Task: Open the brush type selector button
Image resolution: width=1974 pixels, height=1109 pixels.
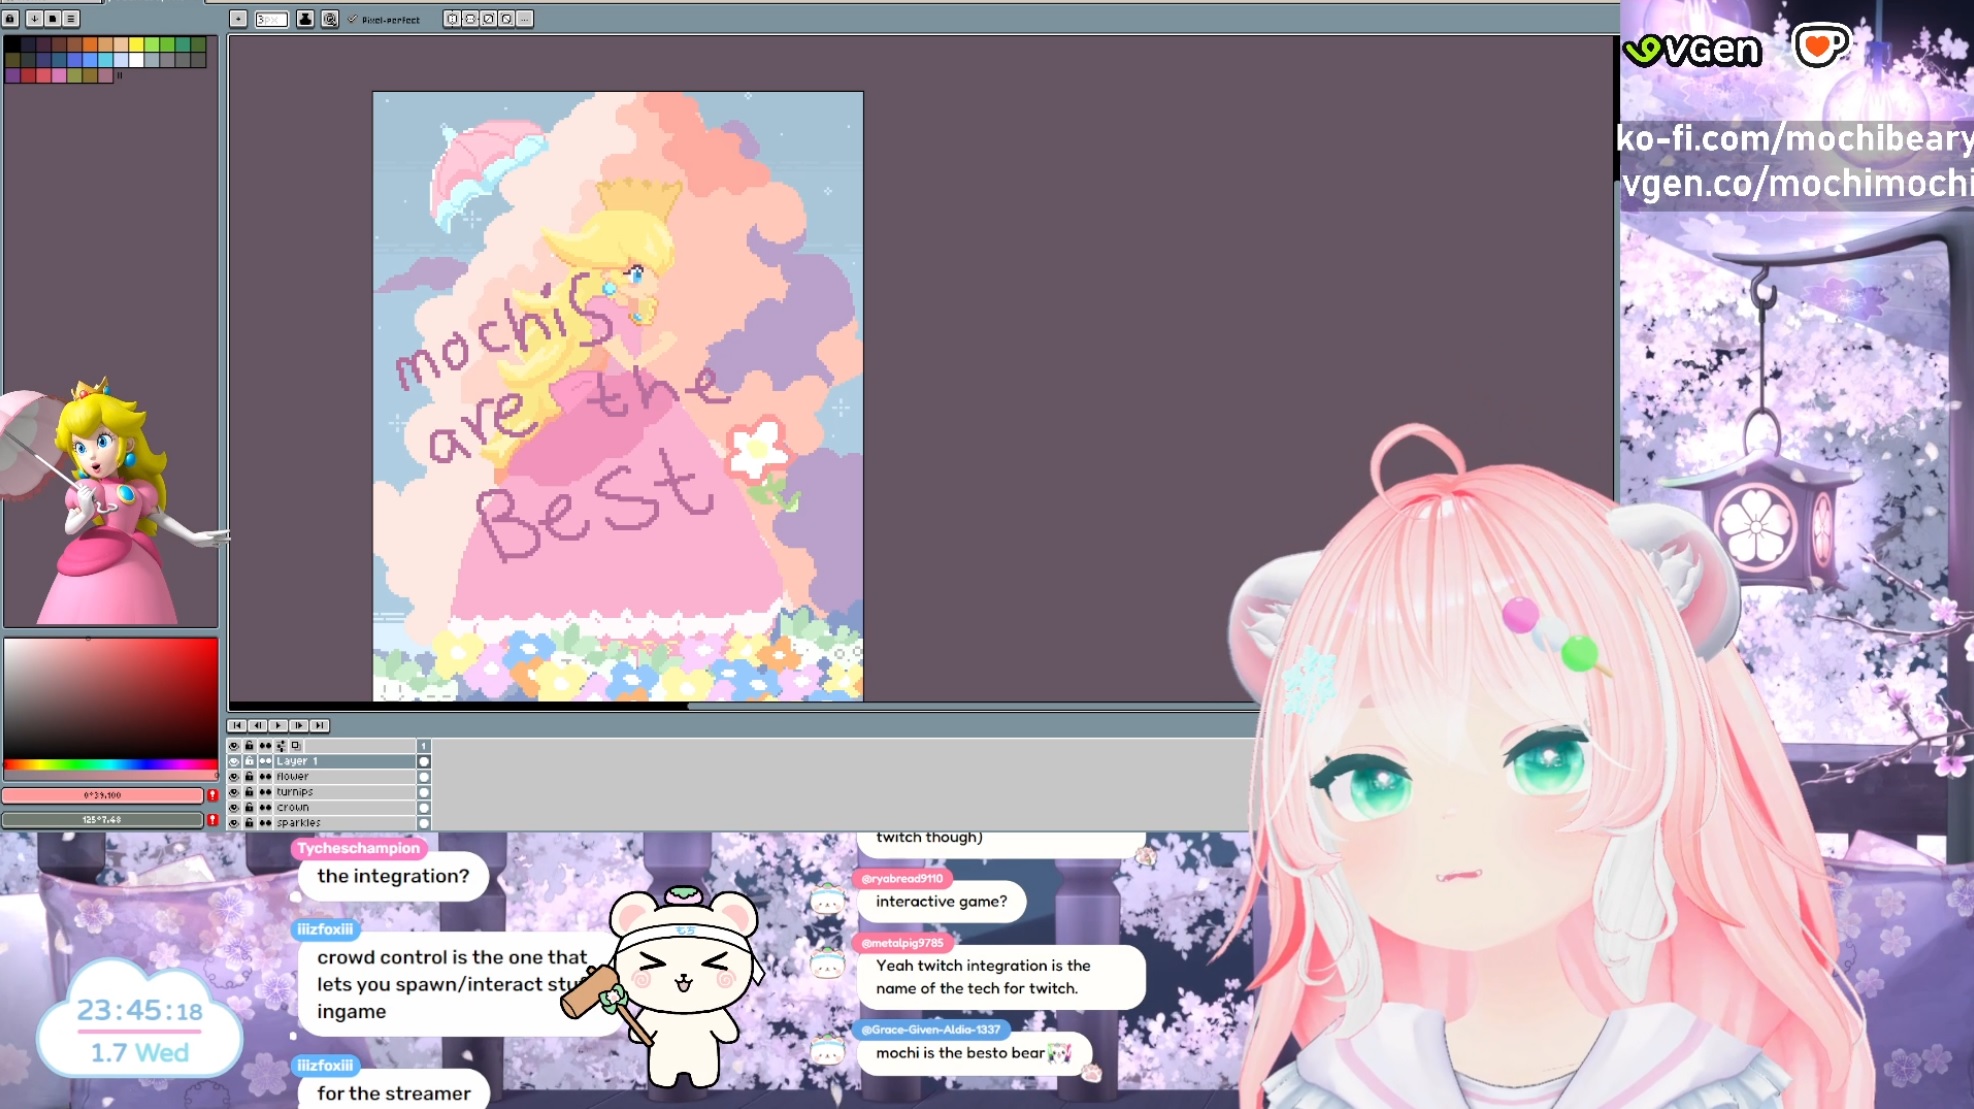Action: [x=238, y=19]
